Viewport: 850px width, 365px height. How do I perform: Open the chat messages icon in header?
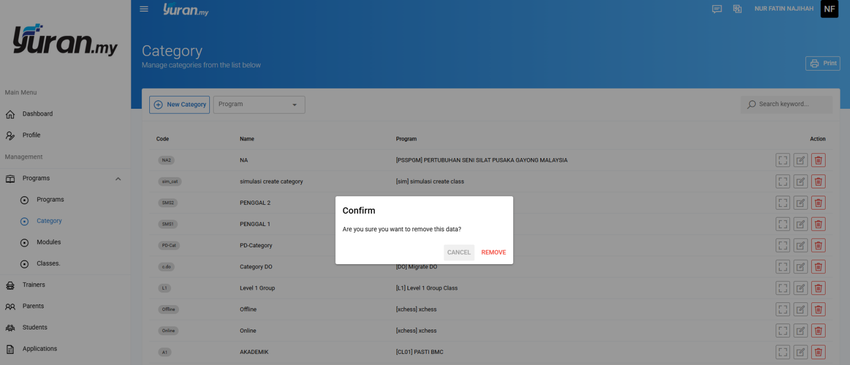[717, 9]
